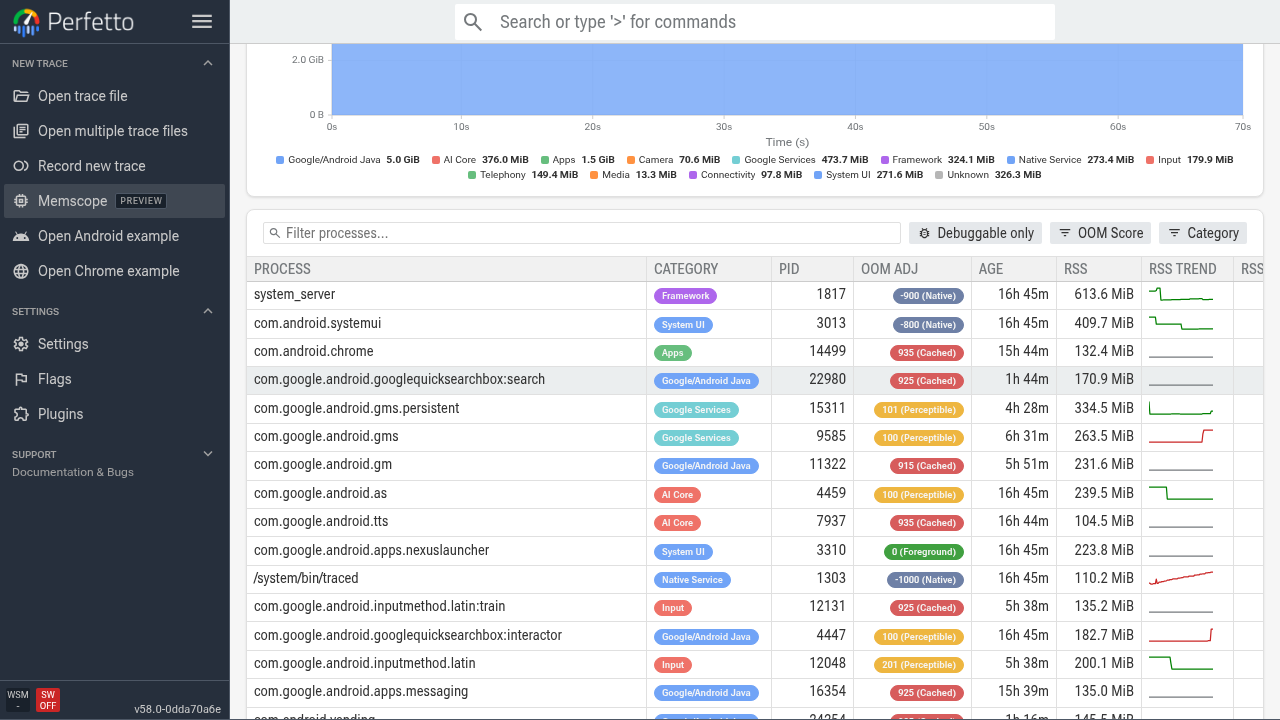This screenshot has height=720, width=1280.
Task: Sort by the PROCESS column header
Action: pyautogui.click(x=447, y=269)
